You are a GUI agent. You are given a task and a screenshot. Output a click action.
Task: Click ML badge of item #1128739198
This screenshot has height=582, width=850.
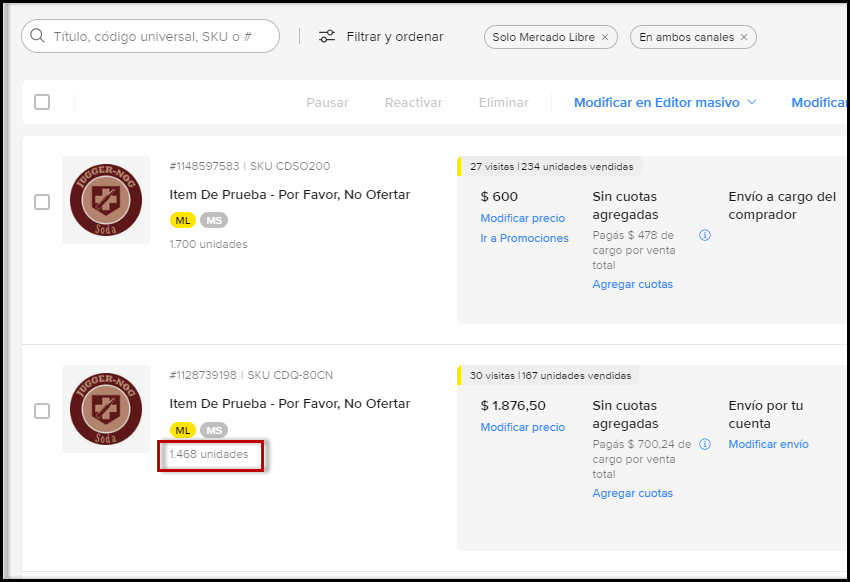click(183, 430)
